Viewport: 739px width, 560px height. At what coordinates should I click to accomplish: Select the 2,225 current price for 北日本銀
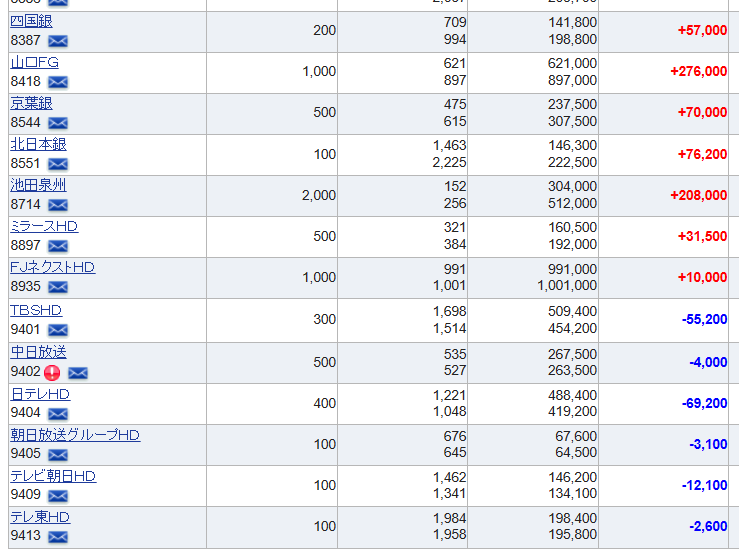(x=449, y=162)
